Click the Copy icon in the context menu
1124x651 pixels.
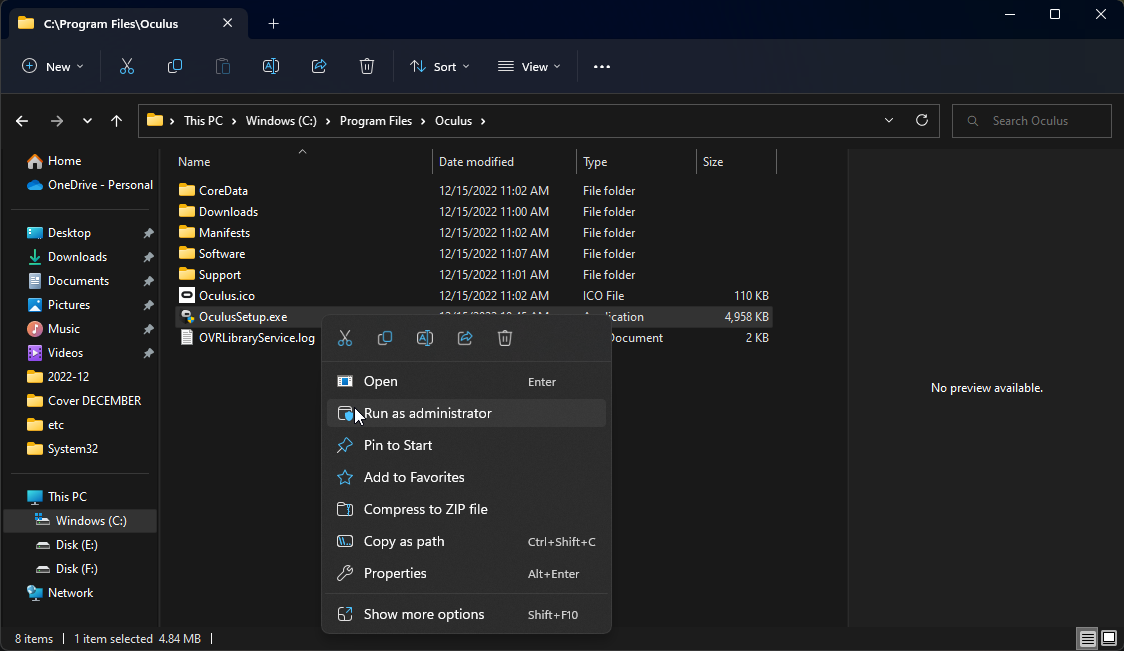(385, 338)
